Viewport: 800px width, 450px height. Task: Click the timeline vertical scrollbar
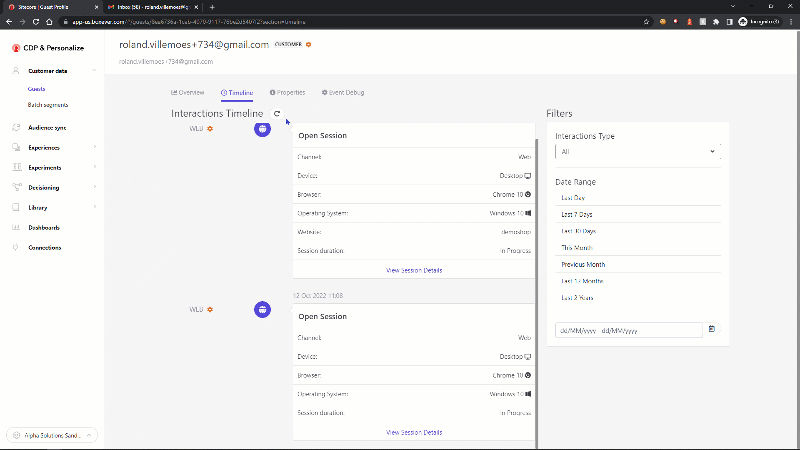(x=536, y=293)
